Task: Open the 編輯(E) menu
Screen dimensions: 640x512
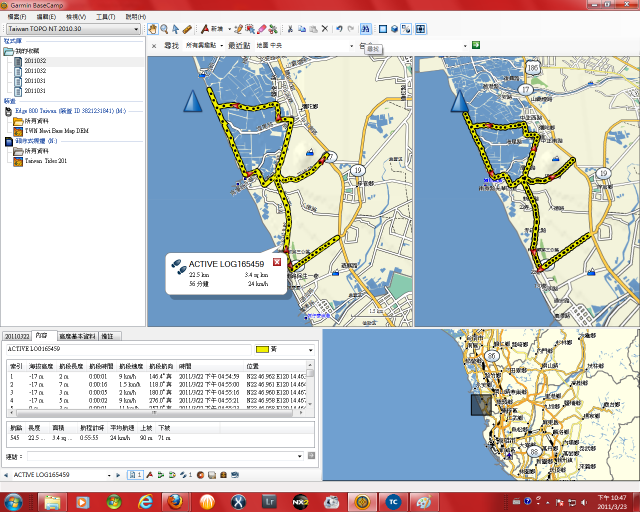Action: pos(46,17)
